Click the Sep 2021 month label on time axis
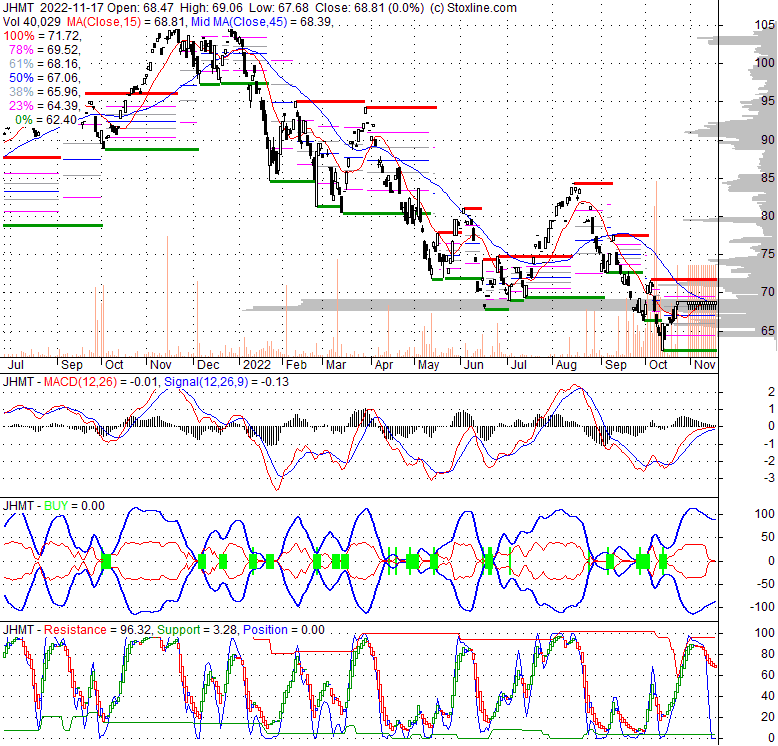 tap(71, 365)
